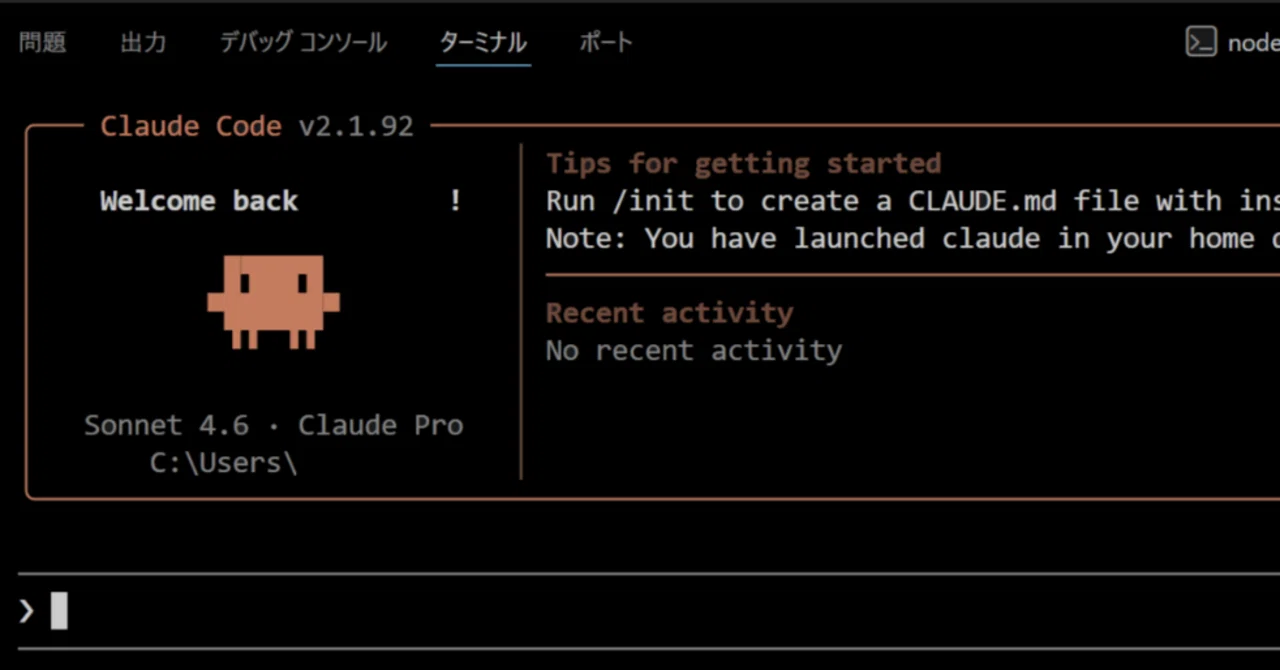Click the C:\Users\ path text
This screenshot has width=1280, height=670.
pos(224,463)
